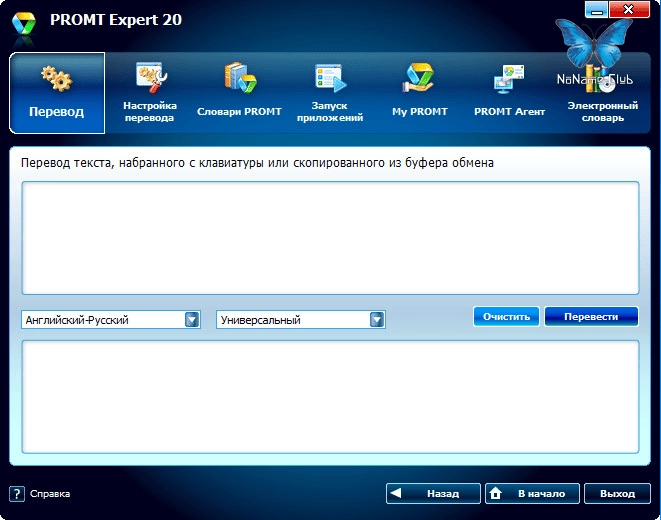The image size is (661, 520).
Task: Exit with the Выход button
Action: (617, 493)
